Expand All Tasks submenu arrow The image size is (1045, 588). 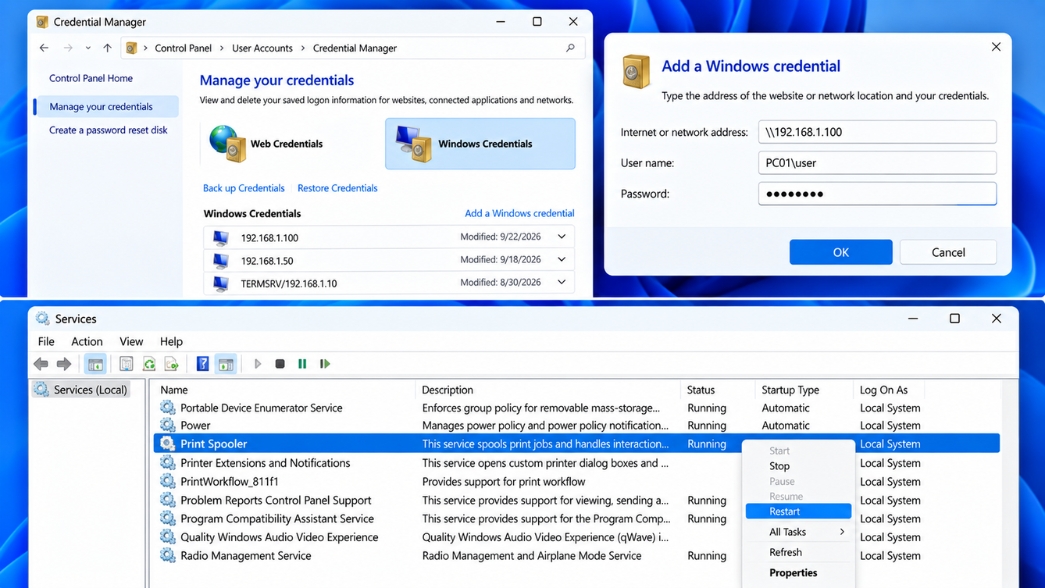tap(842, 531)
